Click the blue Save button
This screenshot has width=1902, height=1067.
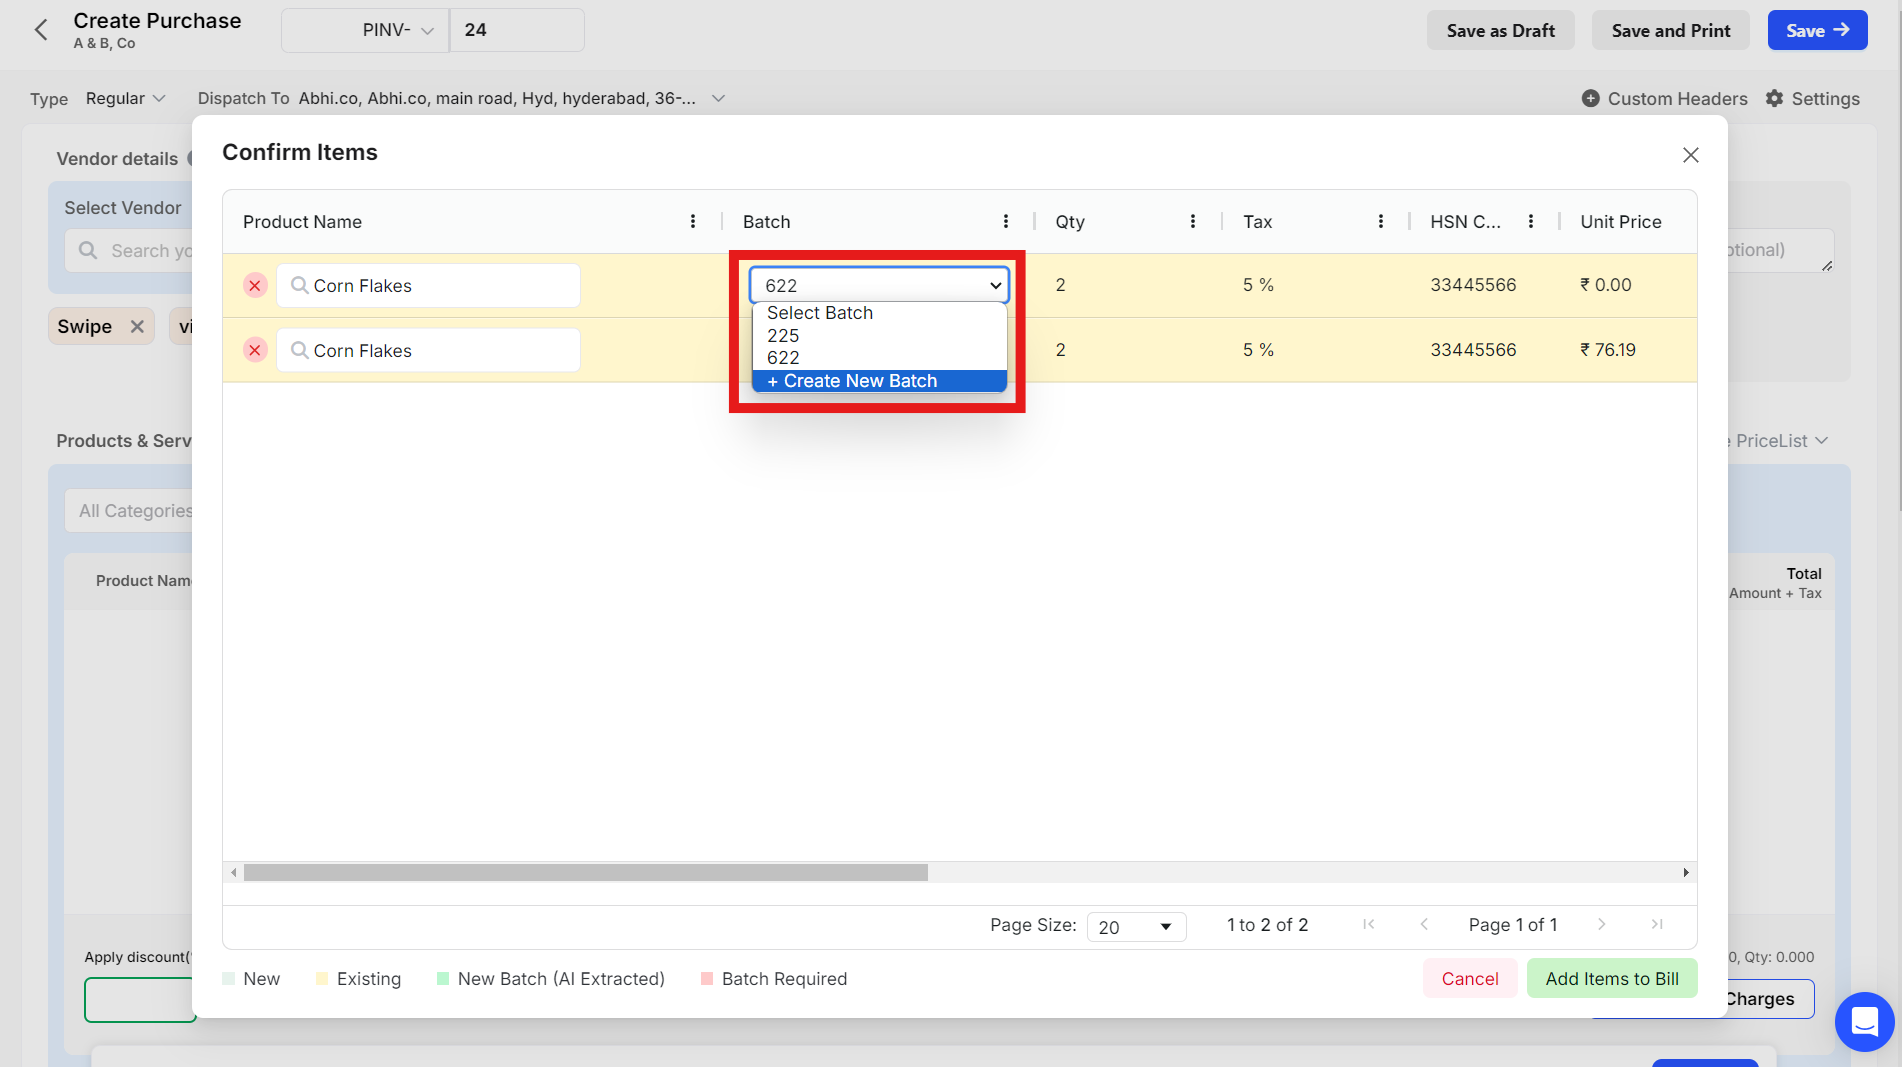1817,30
